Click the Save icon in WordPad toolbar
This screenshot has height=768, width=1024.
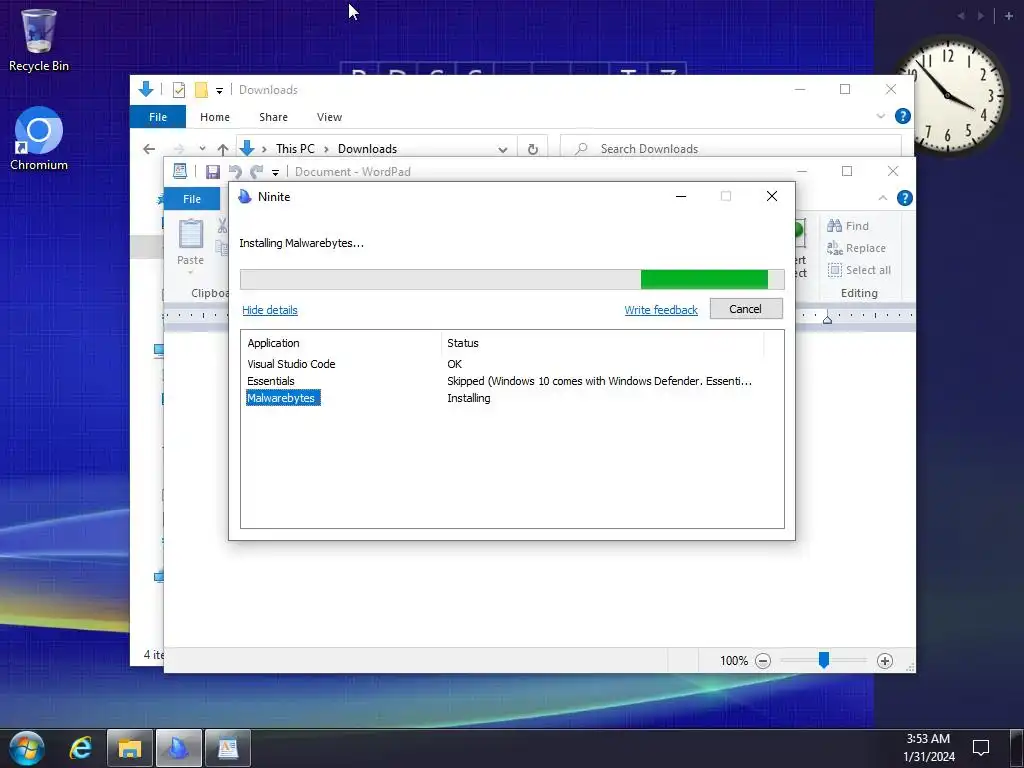coord(212,172)
